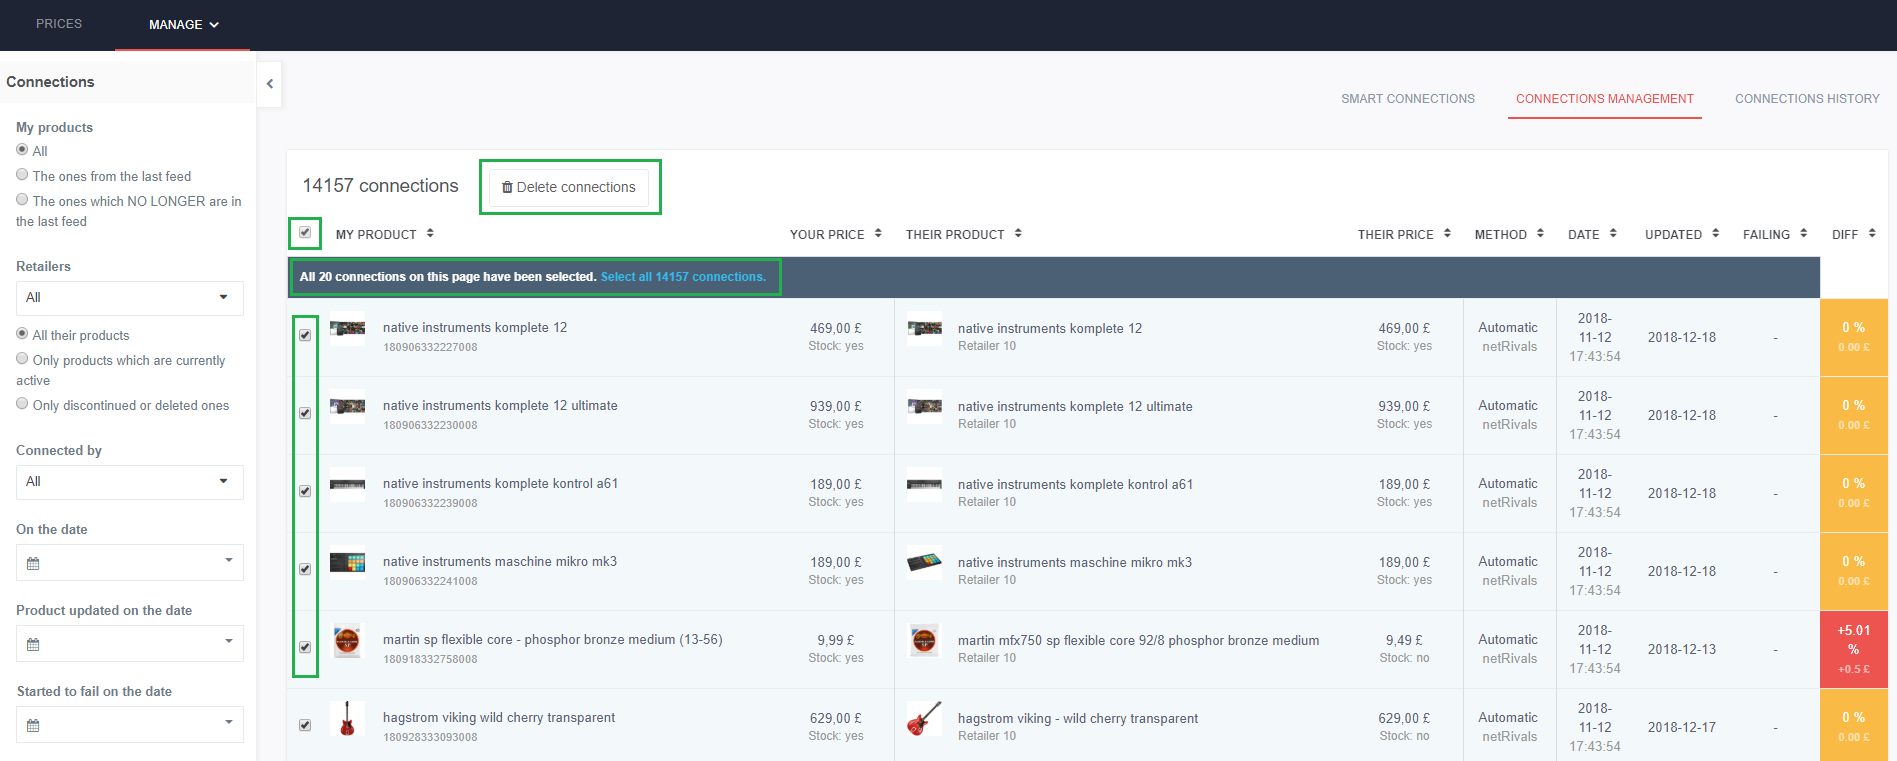Click the sort arrows next to UPDATED
The image size is (1897, 761).
(1715, 233)
